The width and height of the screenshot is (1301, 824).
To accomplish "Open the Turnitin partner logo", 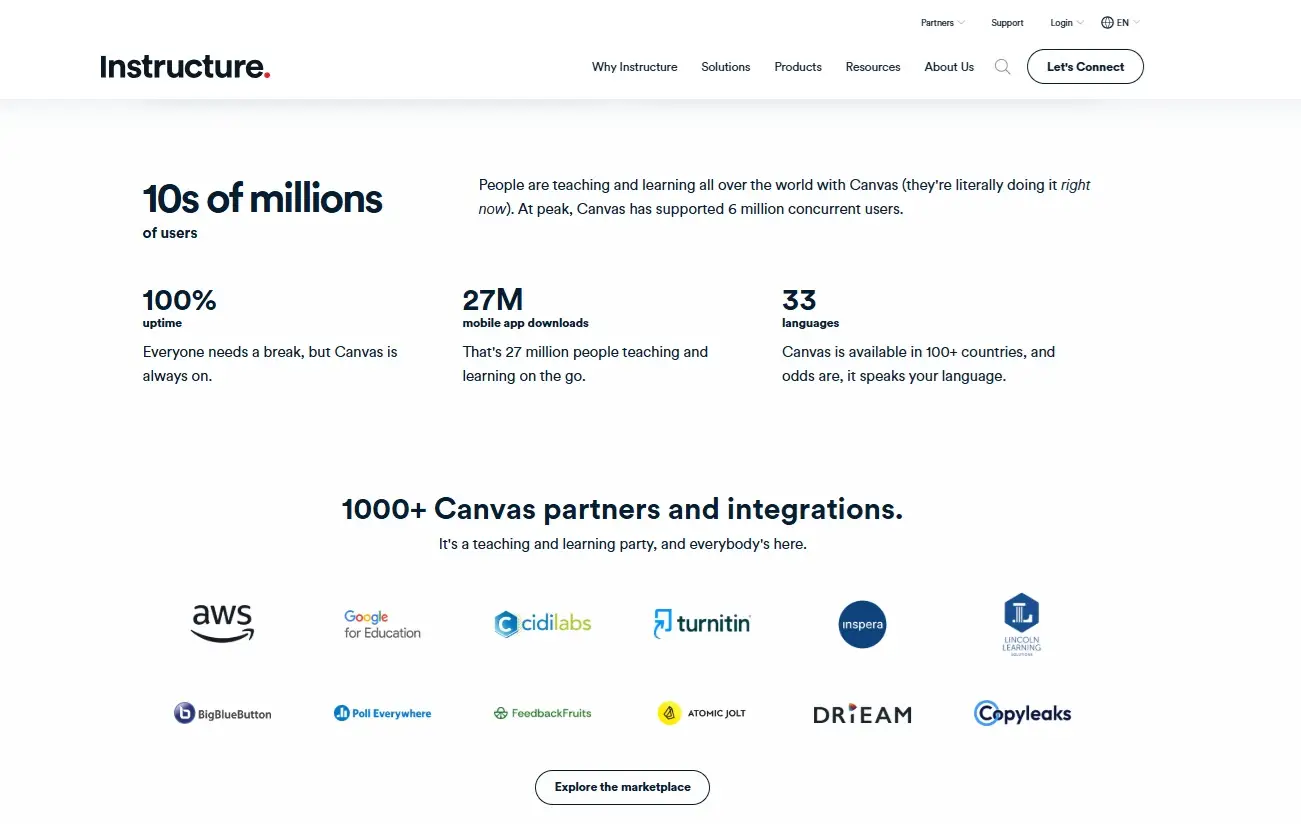I will 702,624.
